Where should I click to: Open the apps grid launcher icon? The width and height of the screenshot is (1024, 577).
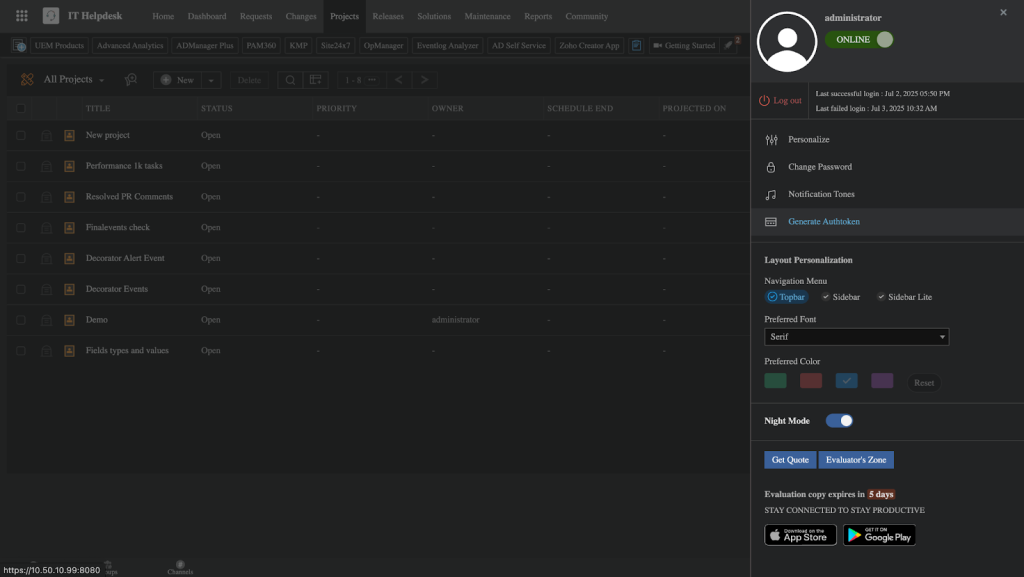tap(22, 16)
